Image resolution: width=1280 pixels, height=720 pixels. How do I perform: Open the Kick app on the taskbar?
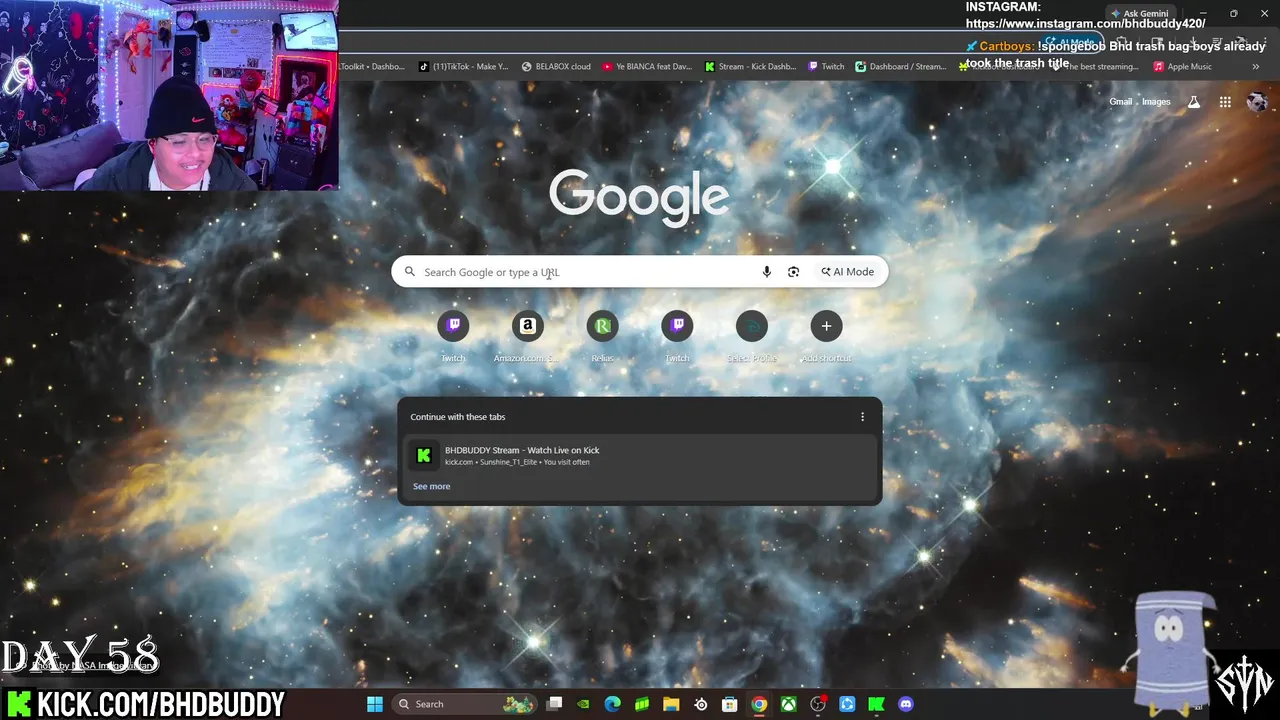(877, 704)
